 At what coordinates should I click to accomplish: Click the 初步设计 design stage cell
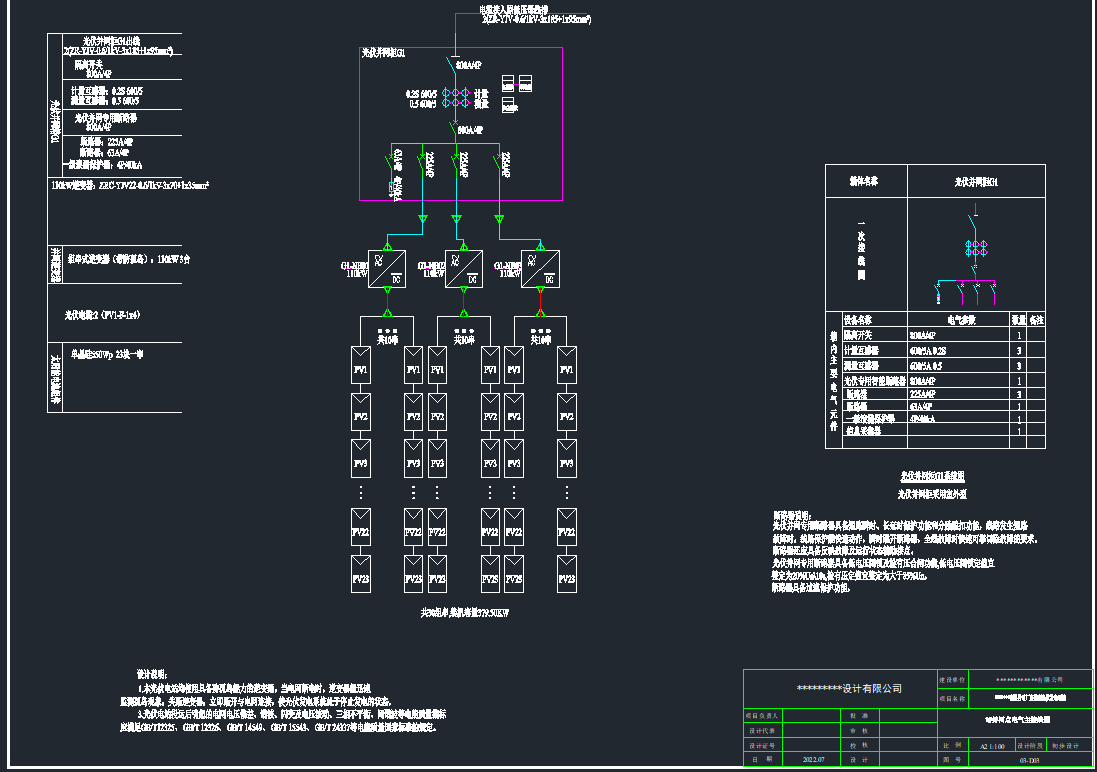(1066, 746)
